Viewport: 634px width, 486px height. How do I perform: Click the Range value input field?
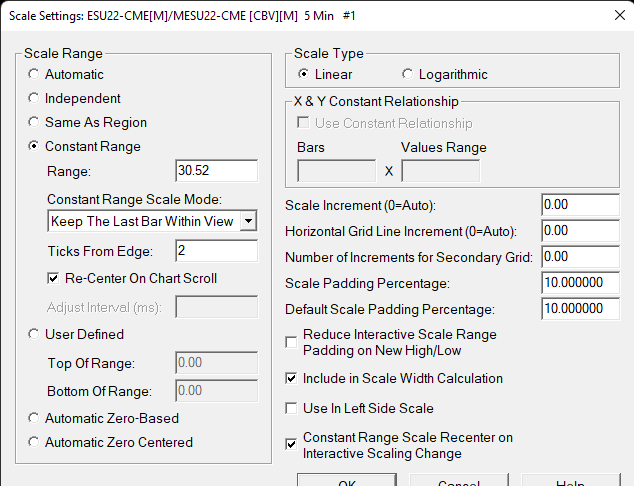216,171
